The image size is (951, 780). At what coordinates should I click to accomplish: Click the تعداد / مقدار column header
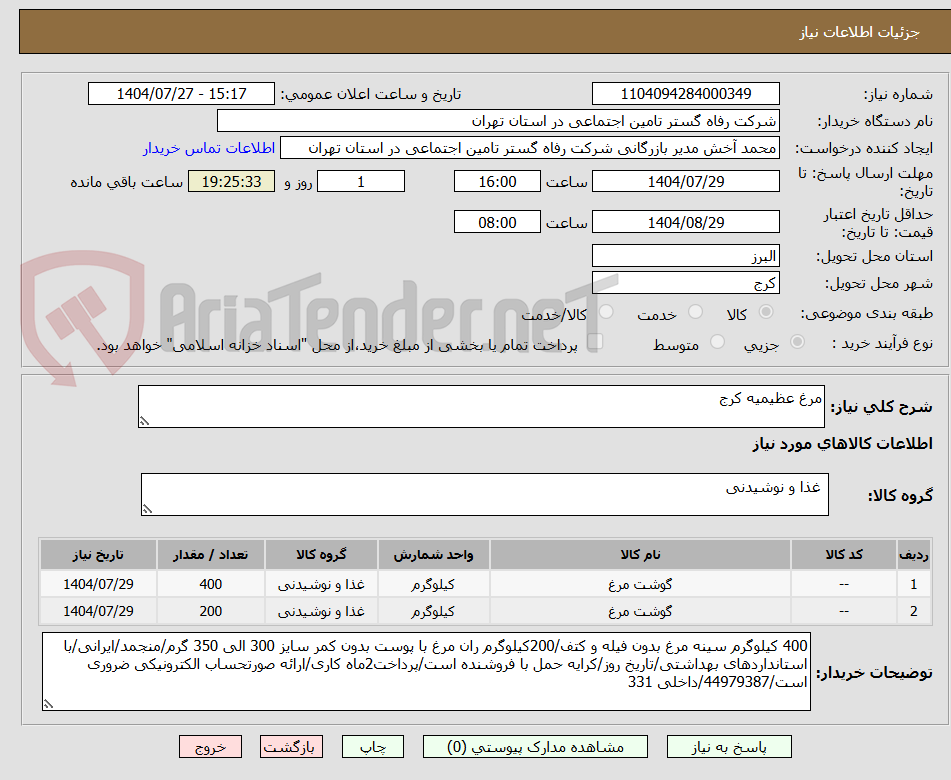click(210, 554)
